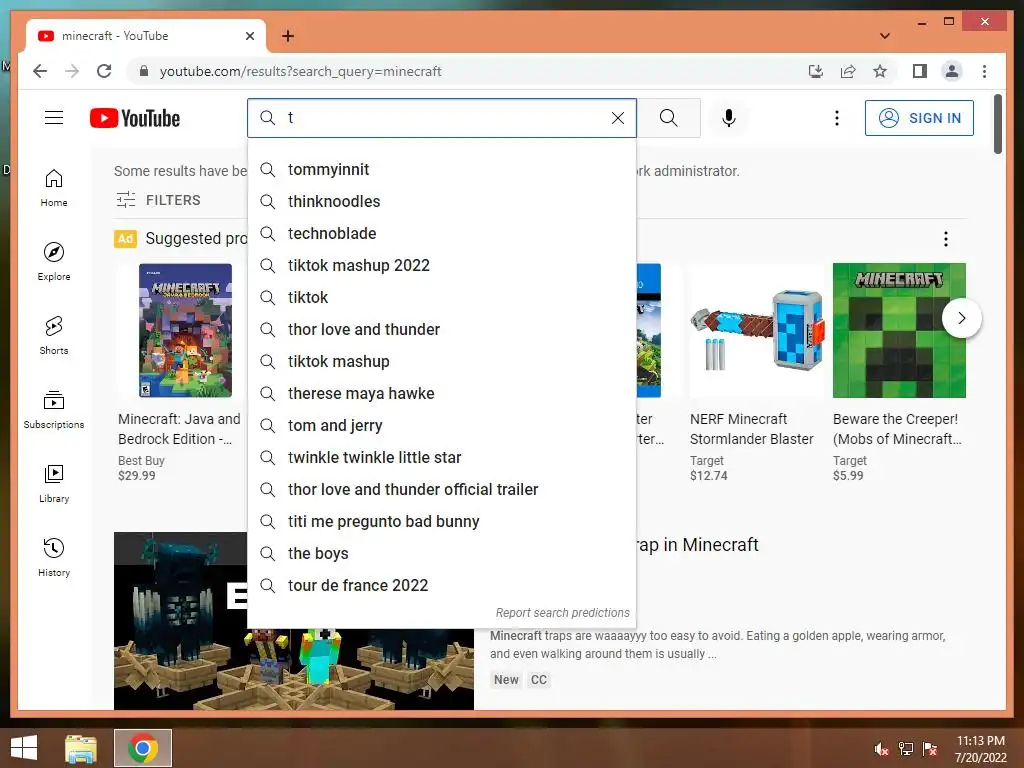The width and height of the screenshot is (1024, 768).
Task: Open the taskbar clock showing 11:13 PM
Action: point(980,749)
